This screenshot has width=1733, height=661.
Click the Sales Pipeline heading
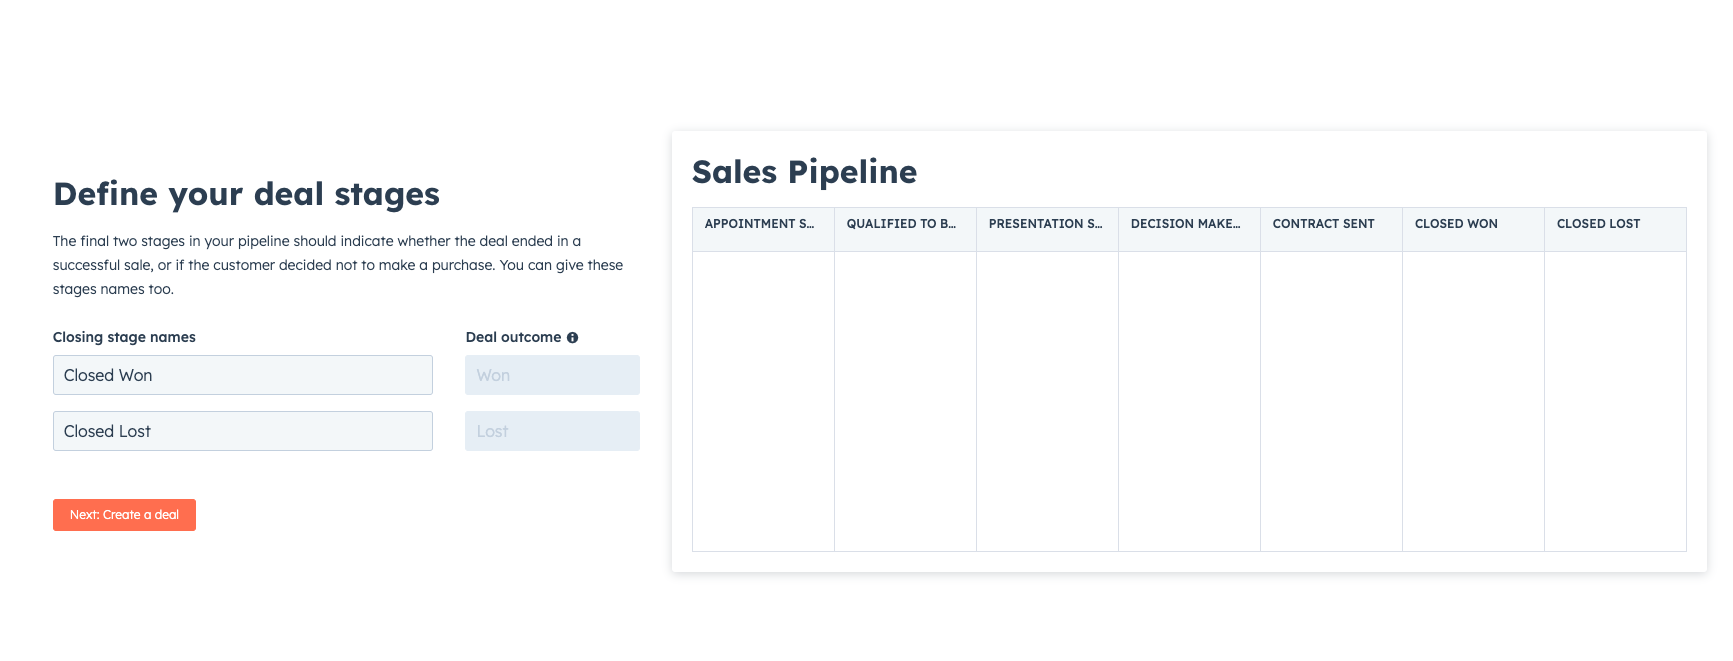pos(804,172)
